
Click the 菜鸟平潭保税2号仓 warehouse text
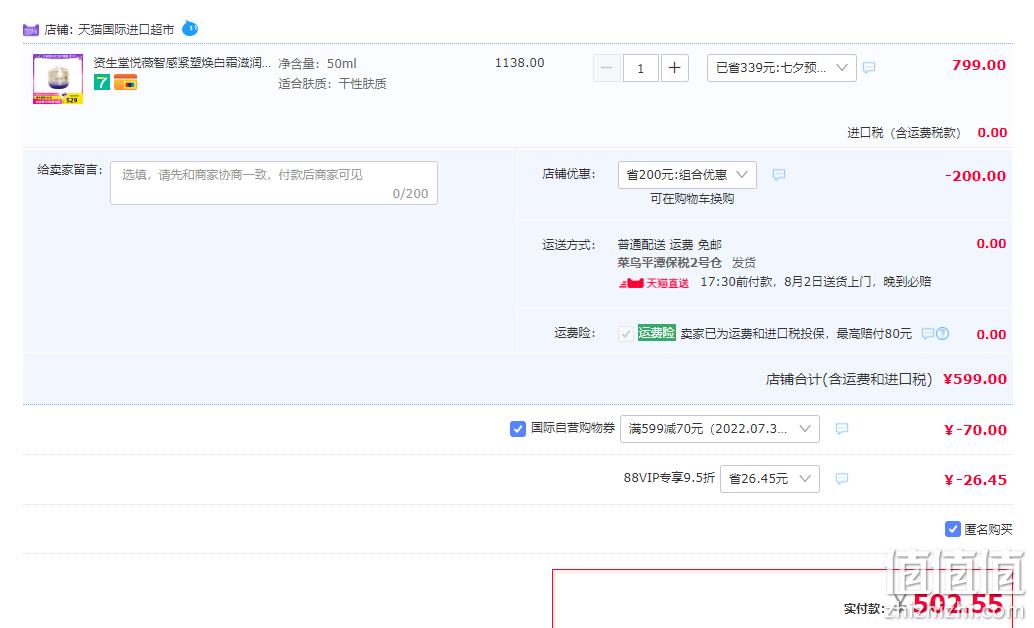click(x=669, y=263)
